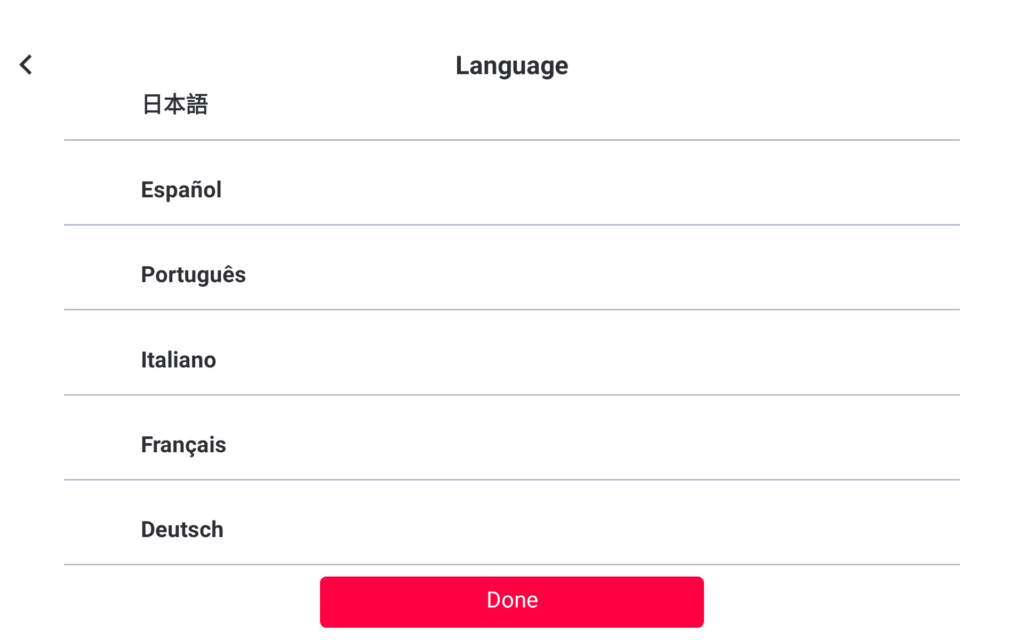1024x640 pixels.
Task: Return to previous screen using chevron
Action: (26, 65)
